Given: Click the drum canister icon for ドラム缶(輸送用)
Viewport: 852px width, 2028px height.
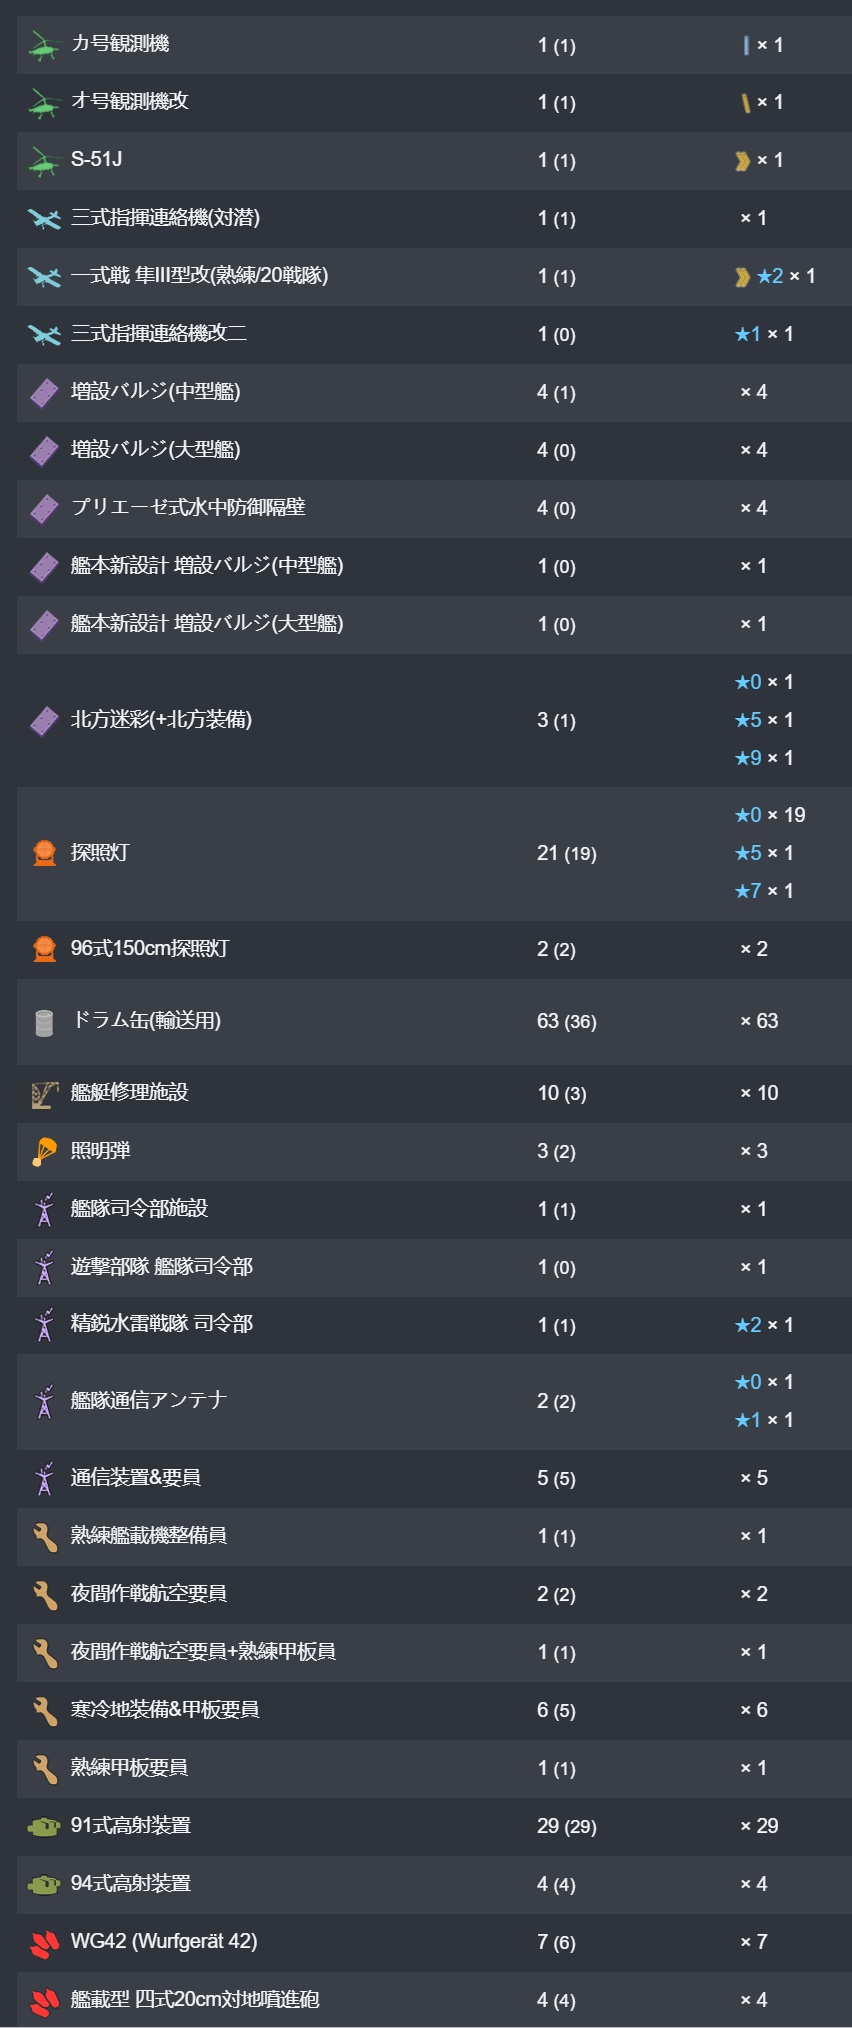Looking at the screenshot, I should 44,1022.
